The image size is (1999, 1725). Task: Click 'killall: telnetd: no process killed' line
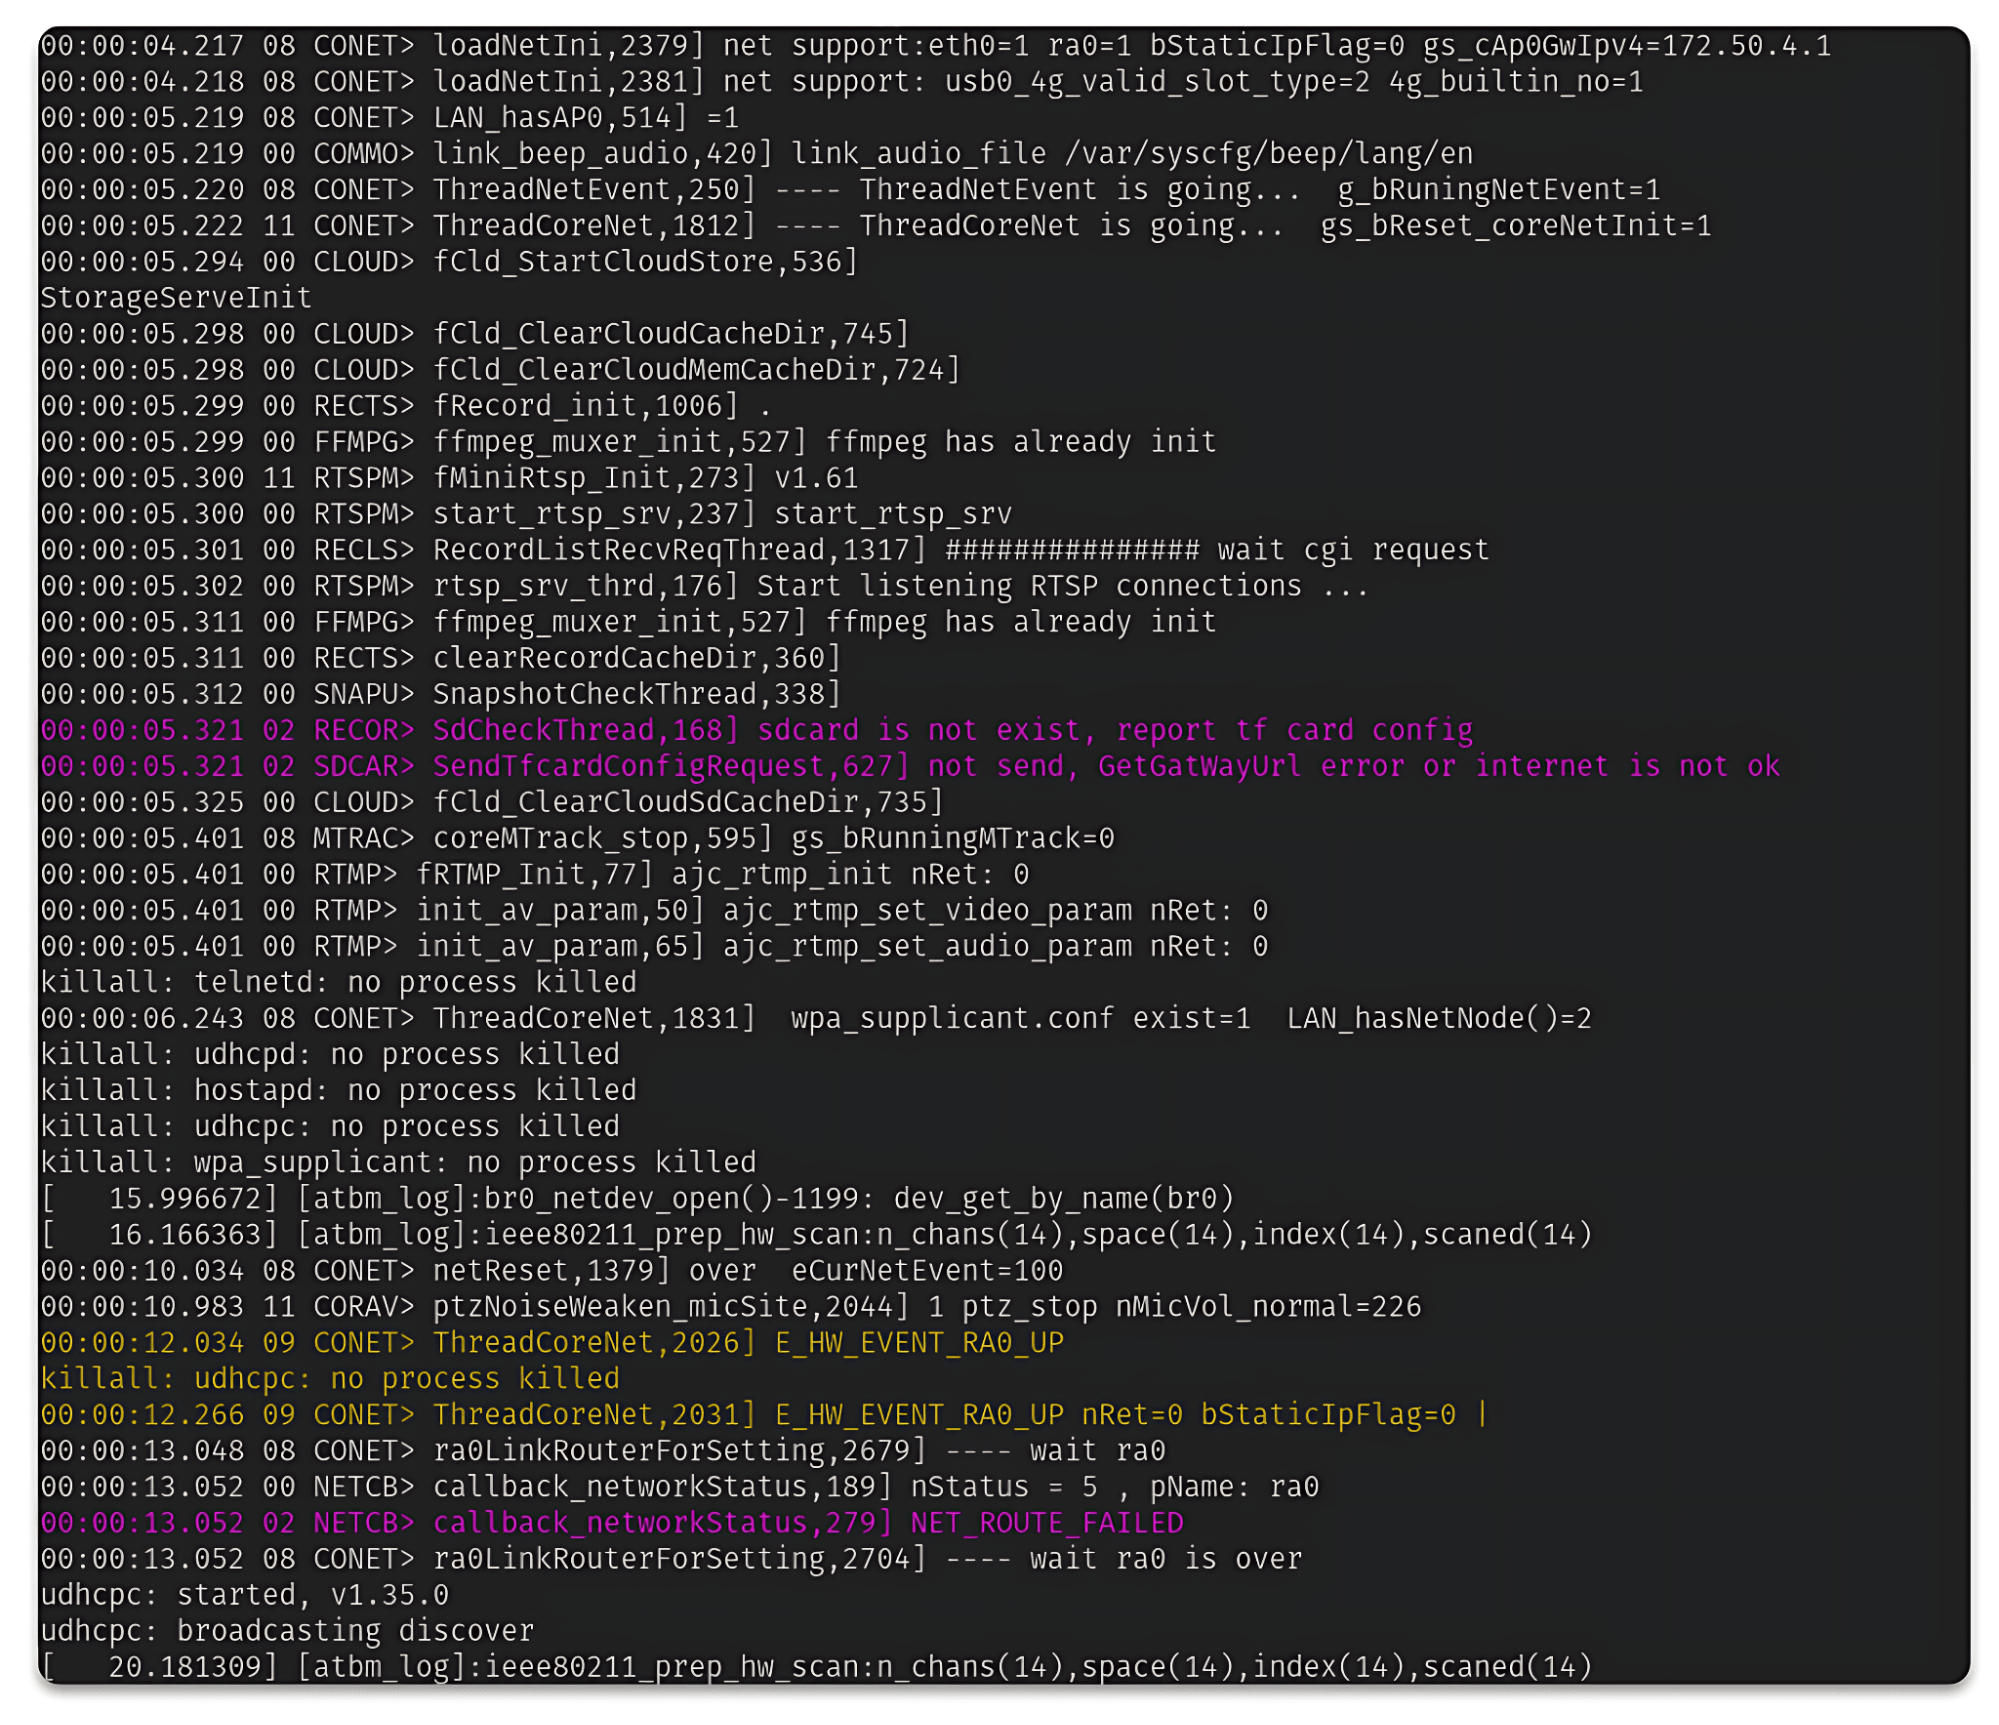point(338,982)
